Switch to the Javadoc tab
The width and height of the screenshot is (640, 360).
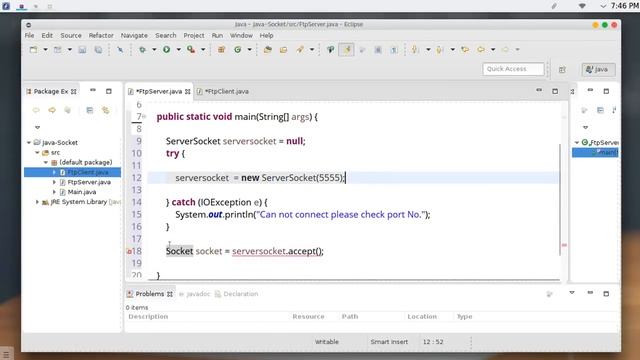pos(195,294)
